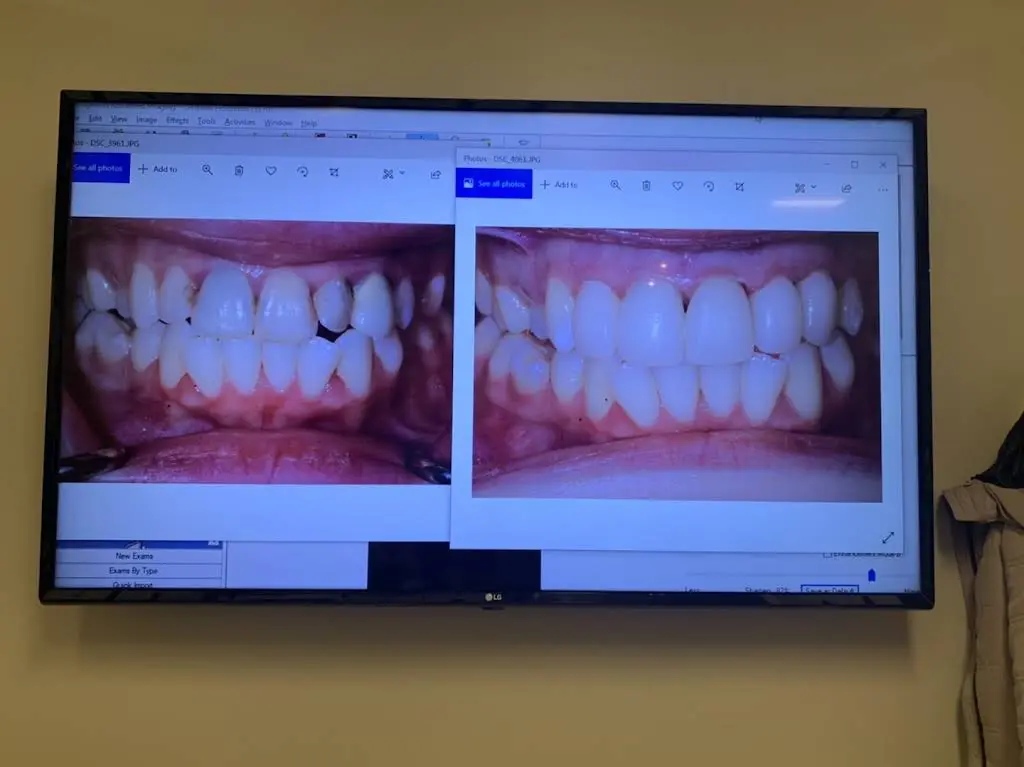The height and width of the screenshot is (767, 1024).
Task: Open the Help menu in the imaging application
Action: click(x=309, y=123)
